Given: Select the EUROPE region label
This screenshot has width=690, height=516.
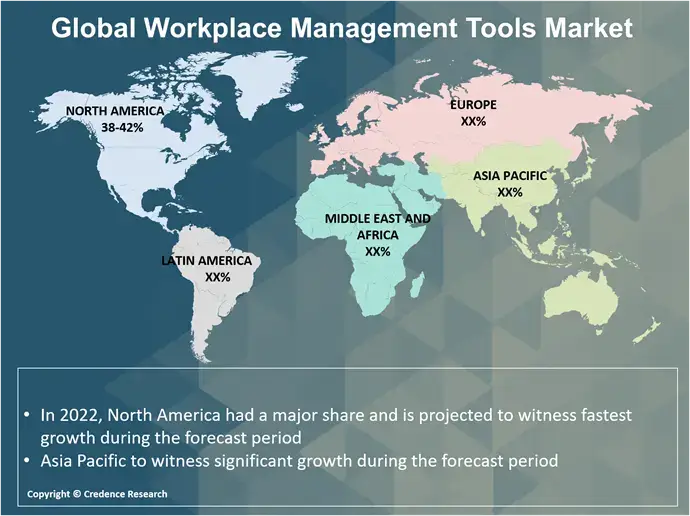Looking at the screenshot, I should (473, 104).
